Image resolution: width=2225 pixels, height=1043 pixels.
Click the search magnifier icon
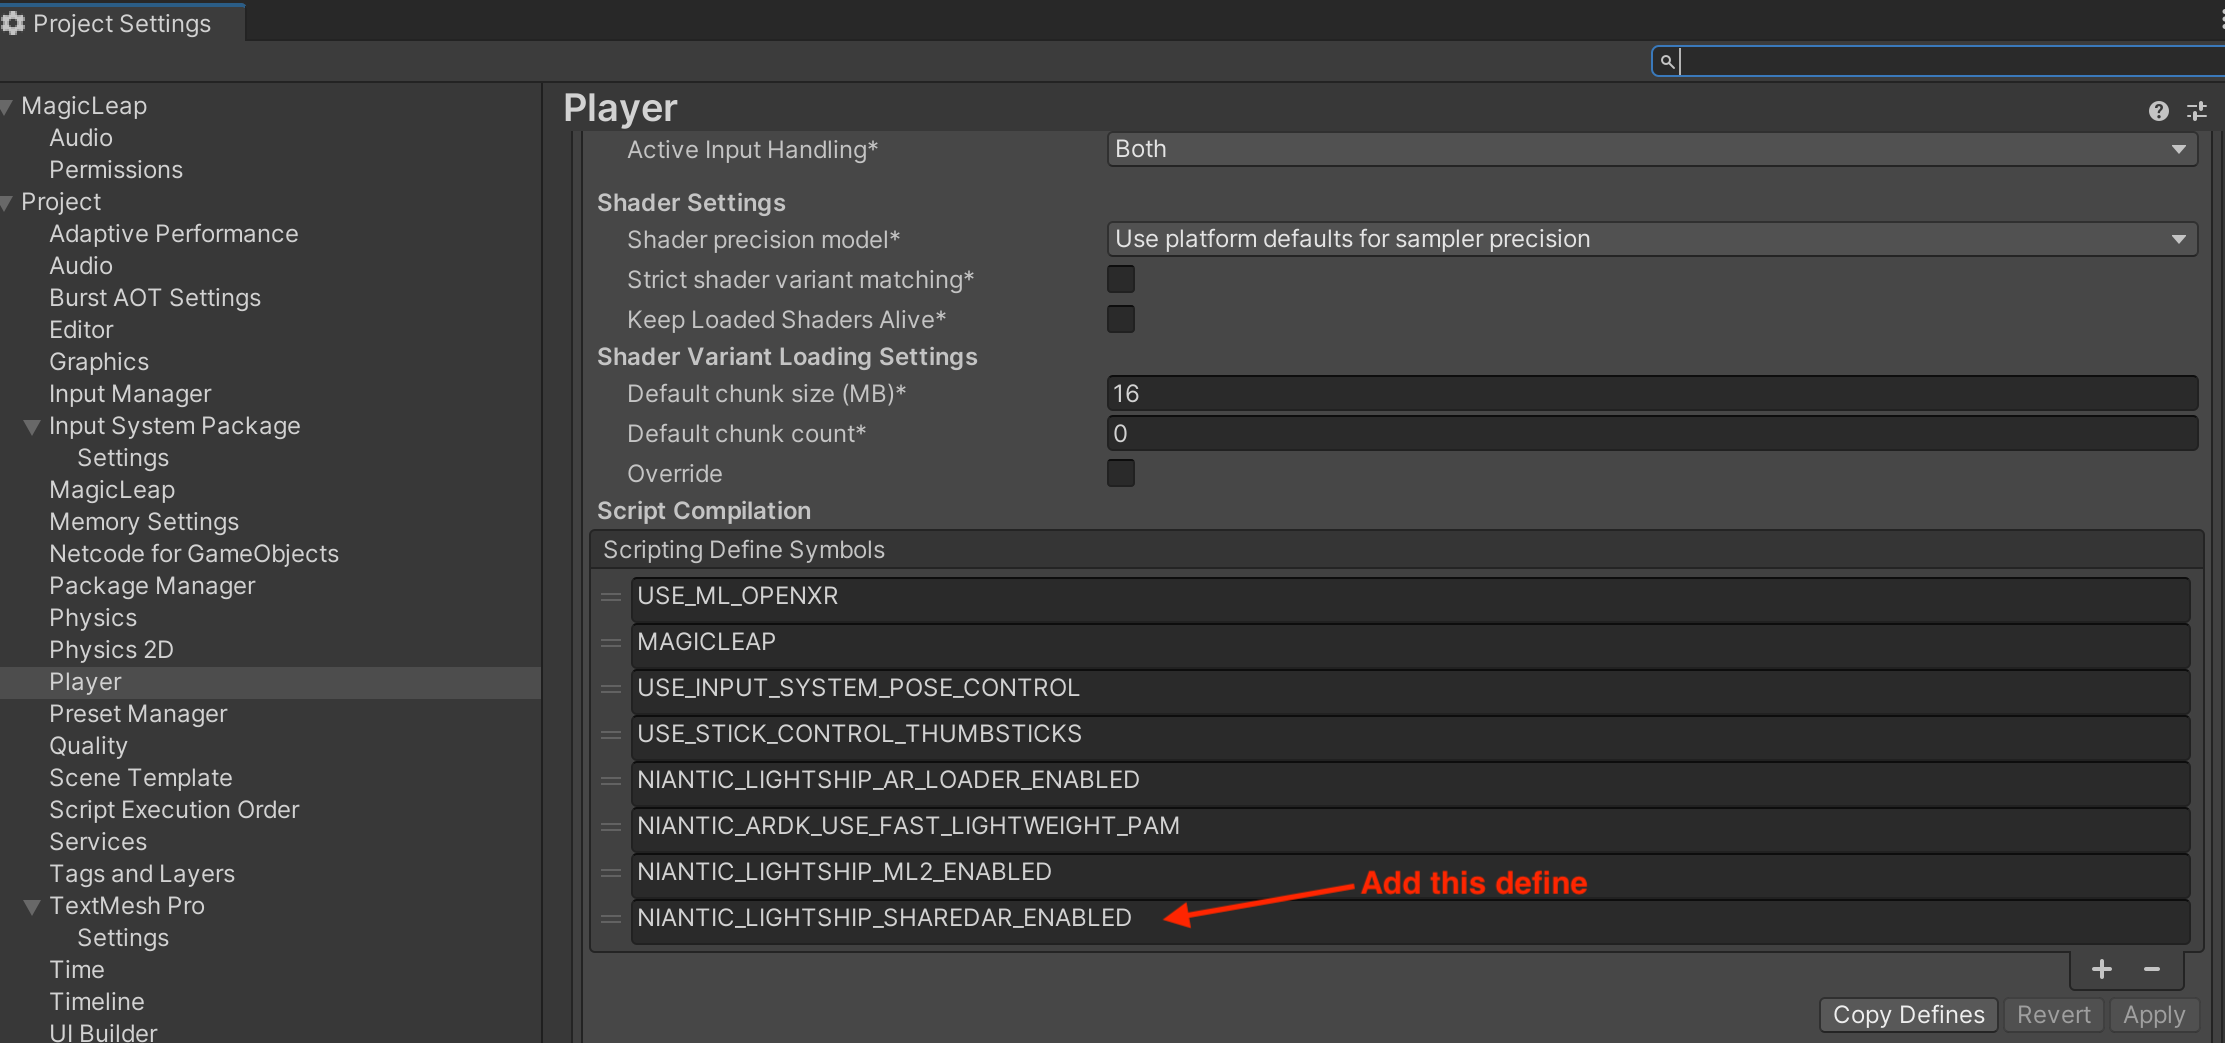pyautogui.click(x=1666, y=62)
